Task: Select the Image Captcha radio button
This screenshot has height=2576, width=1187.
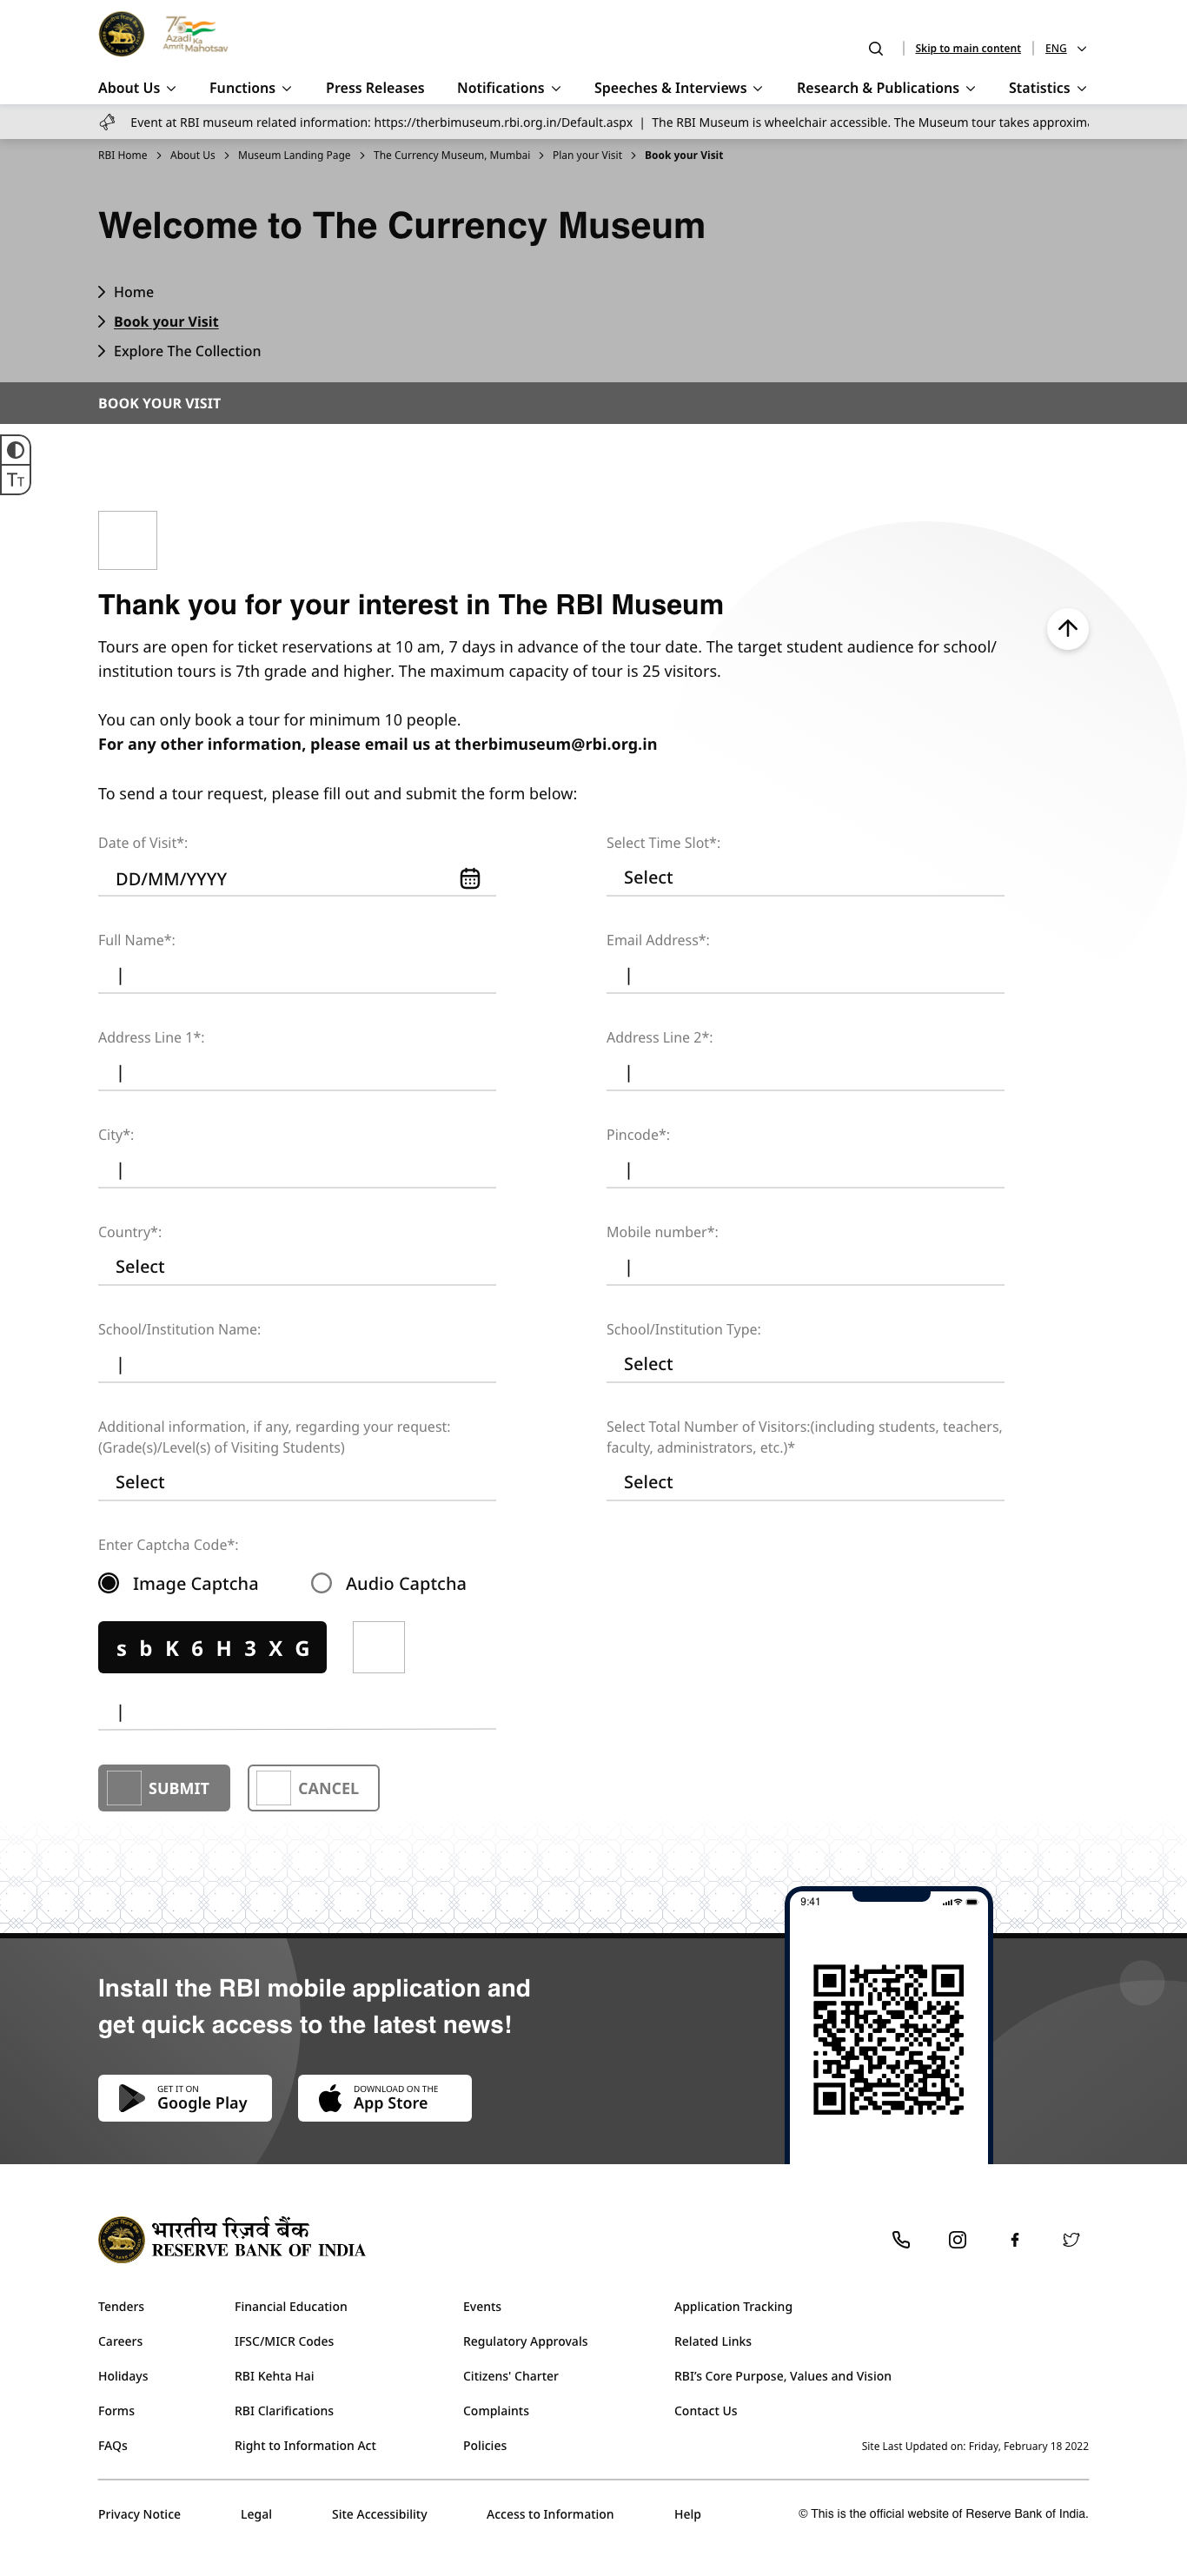Action: coord(109,1583)
